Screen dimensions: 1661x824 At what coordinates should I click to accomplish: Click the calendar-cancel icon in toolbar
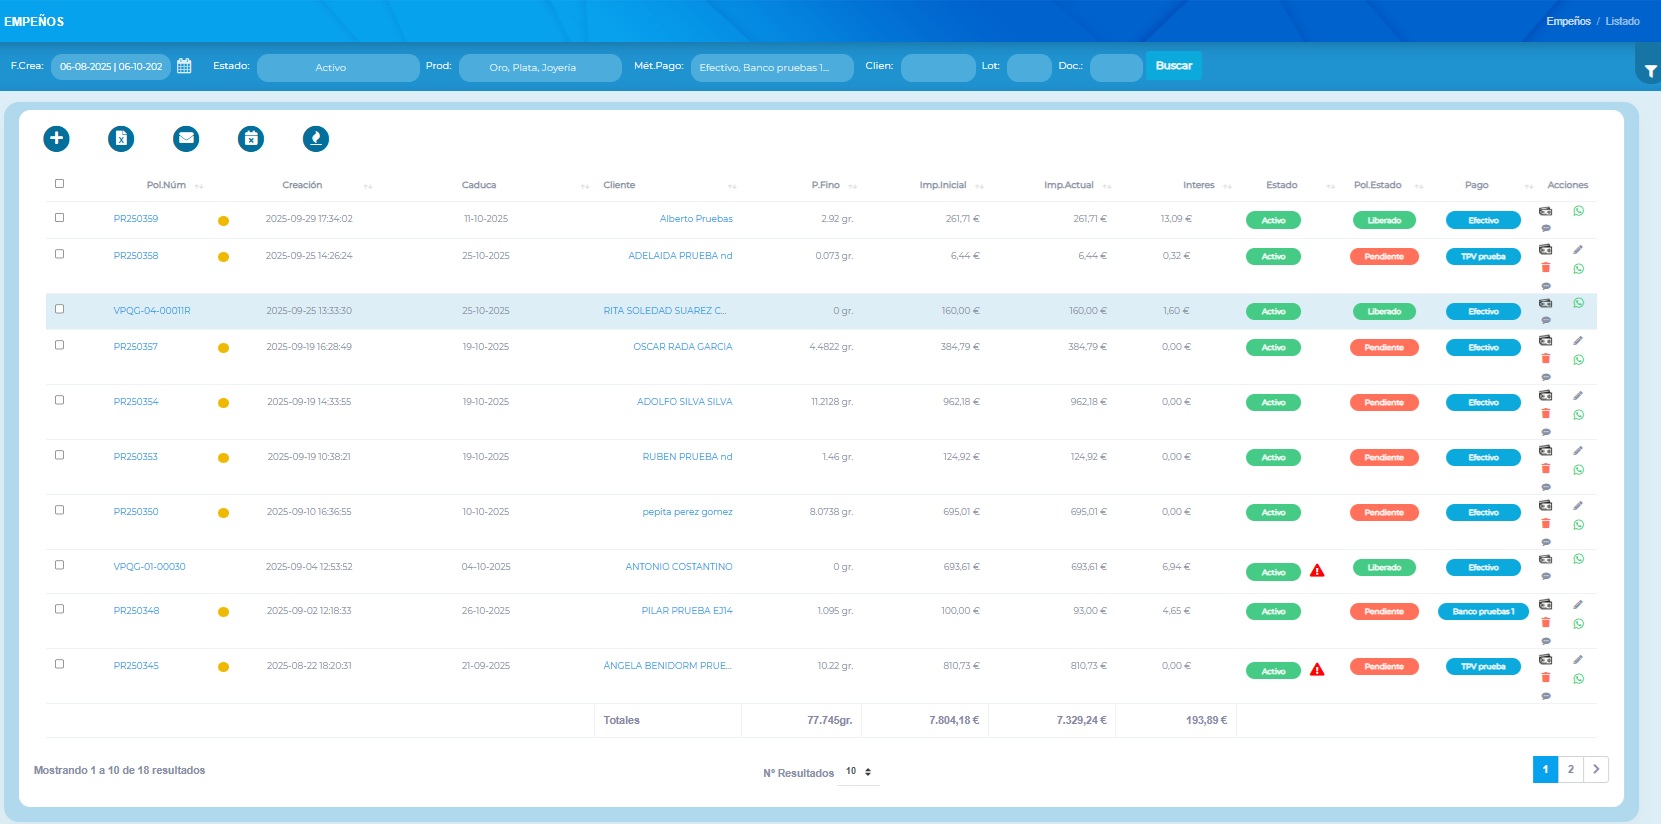tap(251, 139)
